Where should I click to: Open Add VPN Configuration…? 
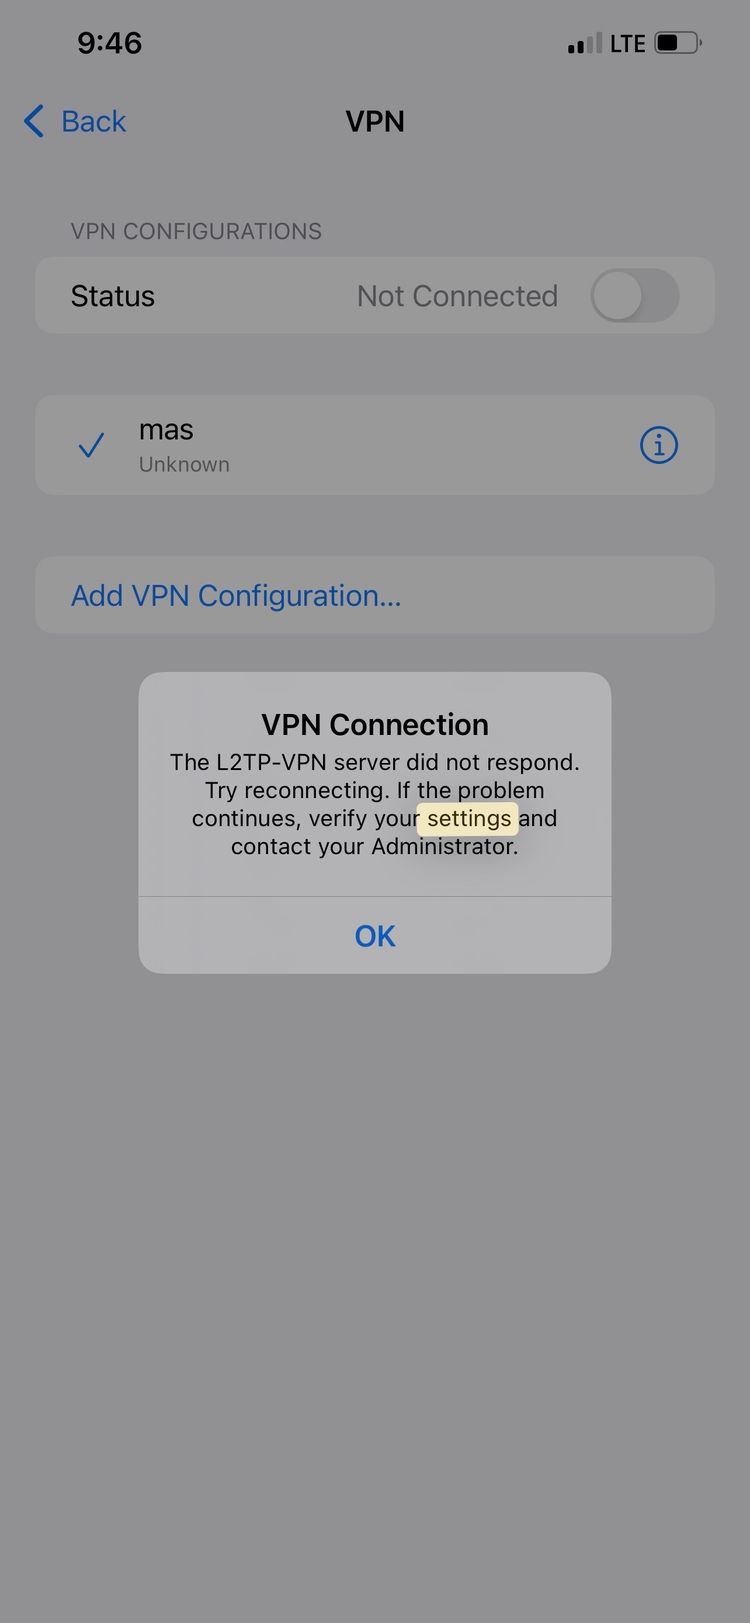pos(375,595)
